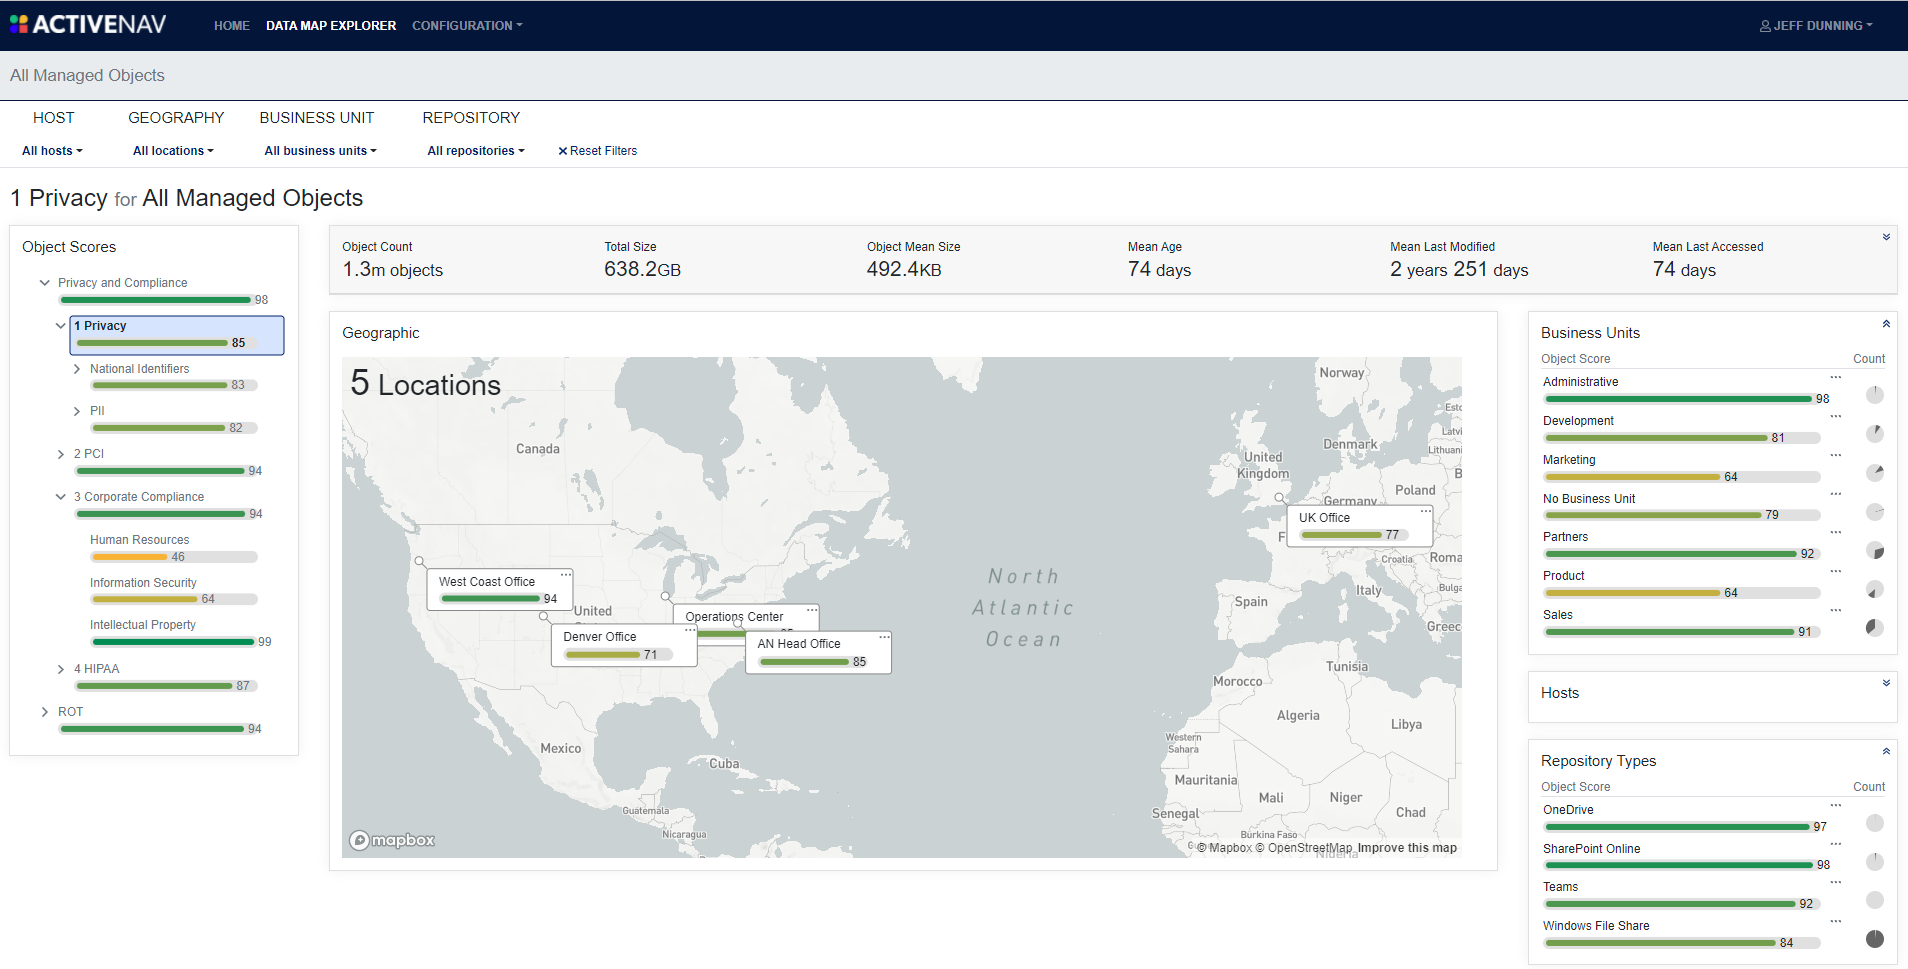Select the 4 HIPAA score bar
This screenshot has height=969, width=1908.
pyautogui.click(x=154, y=686)
